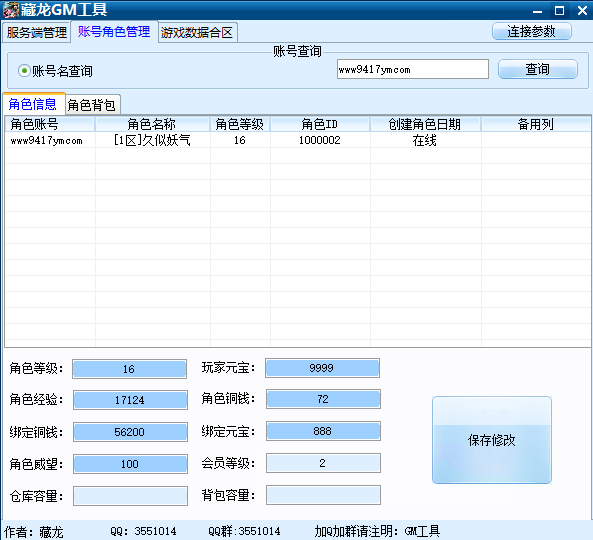Click the level 16 cell in table row

click(x=240, y=140)
